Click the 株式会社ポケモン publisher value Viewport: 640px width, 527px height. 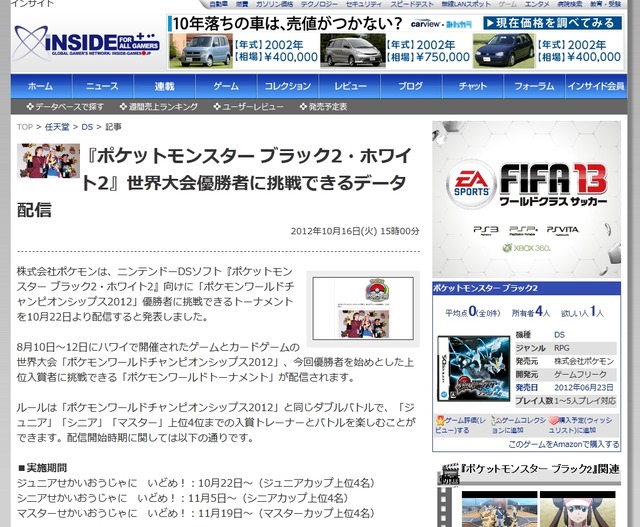[x=584, y=361]
